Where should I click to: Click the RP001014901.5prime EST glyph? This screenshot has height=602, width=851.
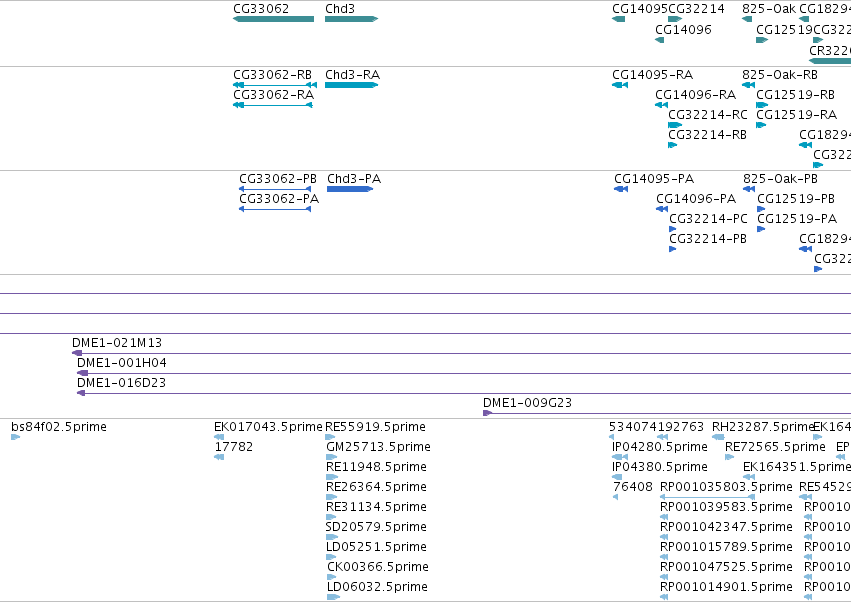(664, 597)
